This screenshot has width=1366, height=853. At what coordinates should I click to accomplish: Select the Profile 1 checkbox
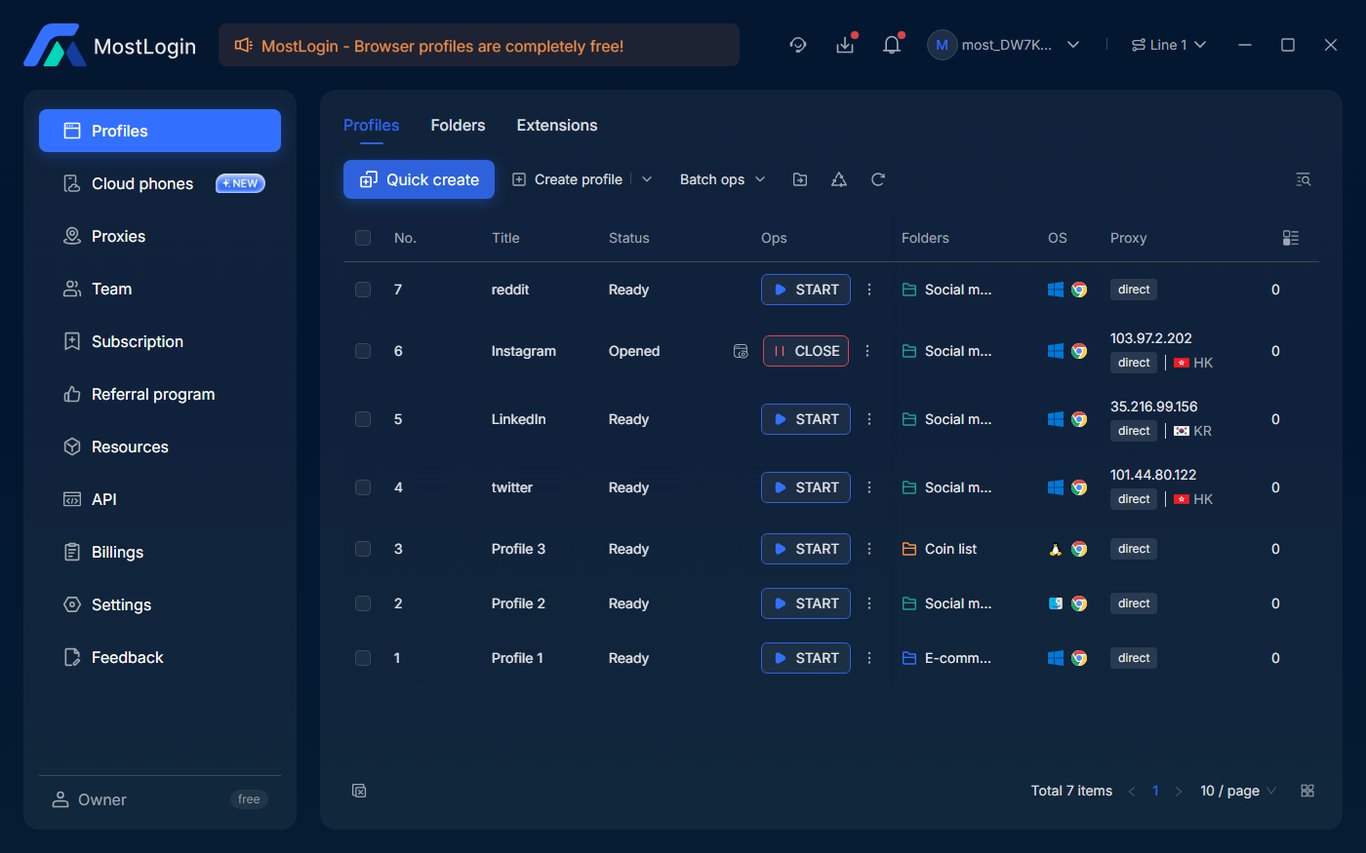pyautogui.click(x=363, y=658)
